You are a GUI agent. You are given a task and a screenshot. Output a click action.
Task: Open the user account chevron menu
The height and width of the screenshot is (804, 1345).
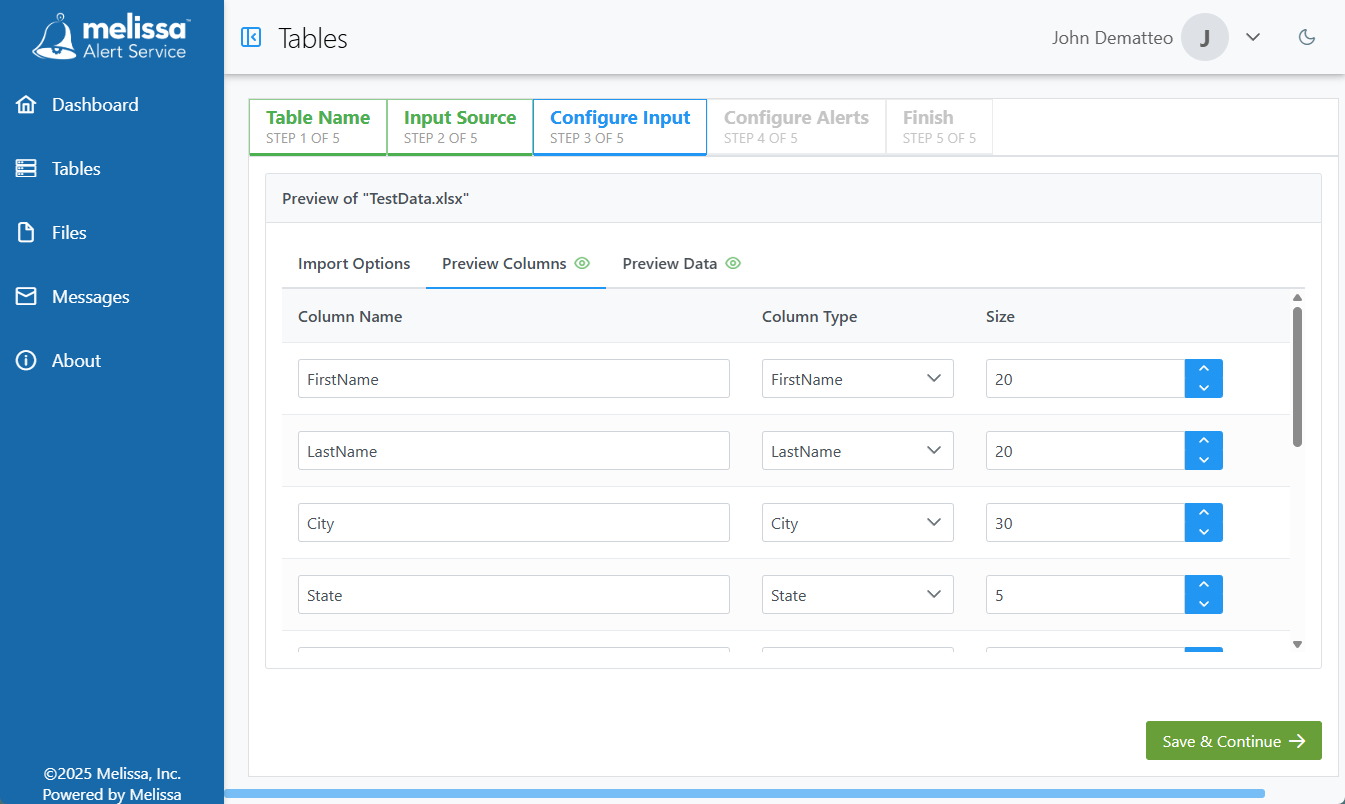1253,36
